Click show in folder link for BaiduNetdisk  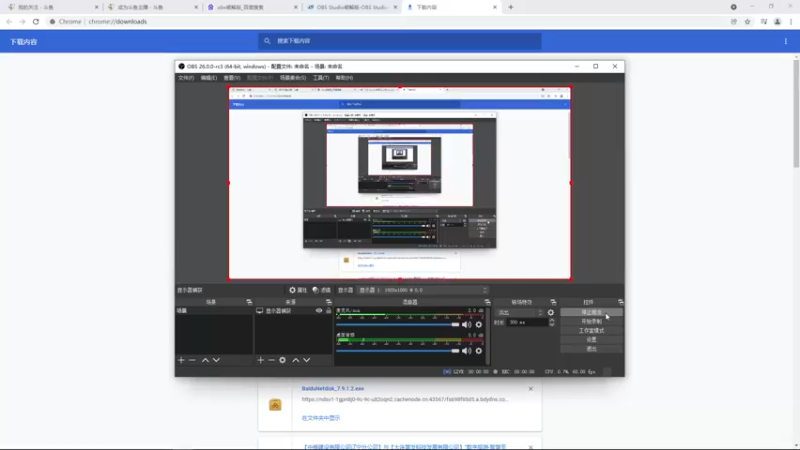tap(320, 418)
